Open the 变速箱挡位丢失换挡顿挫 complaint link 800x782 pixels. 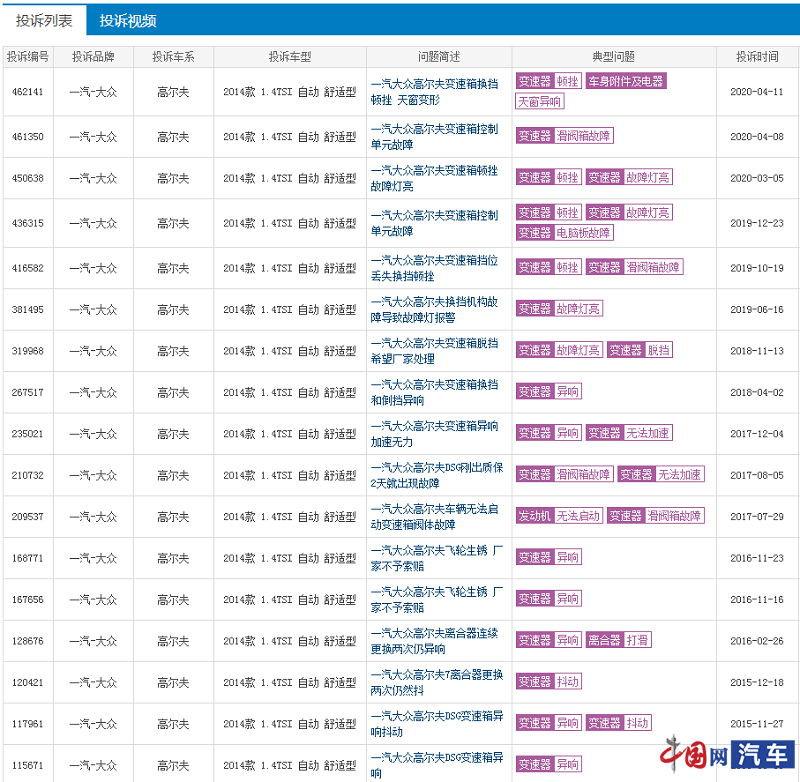[x=434, y=268]
